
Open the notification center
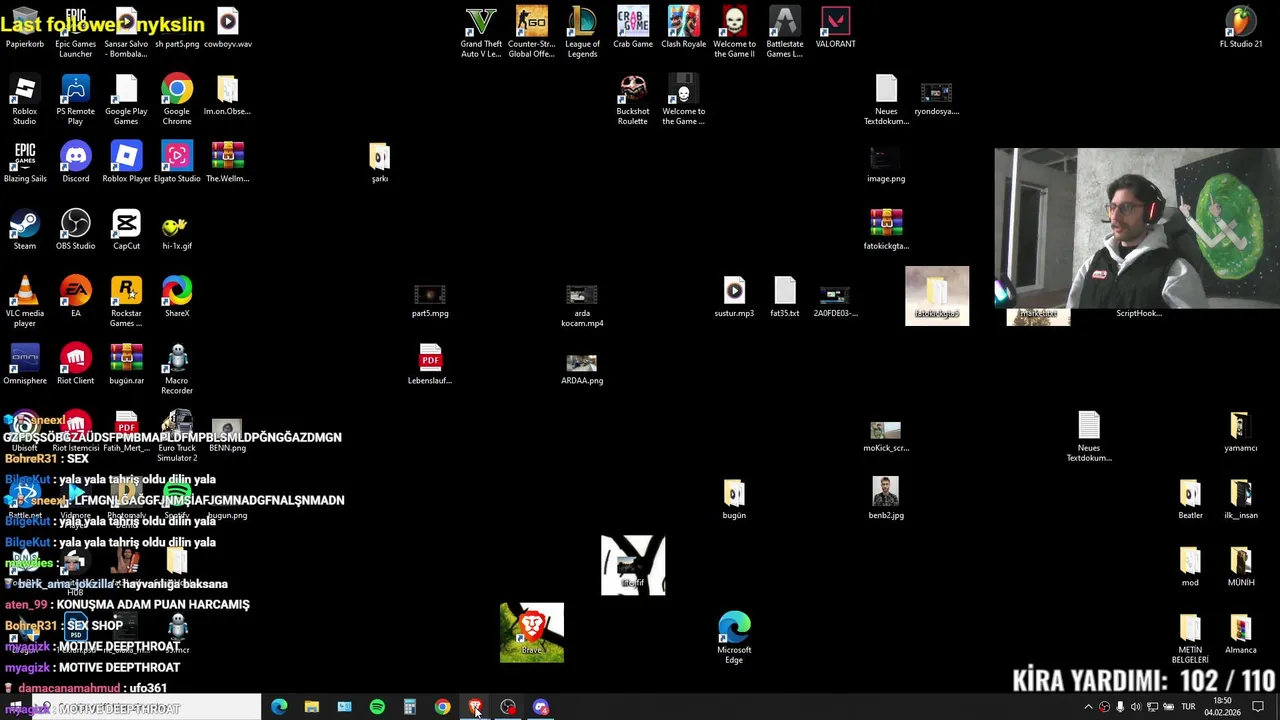coord(1258,707)
